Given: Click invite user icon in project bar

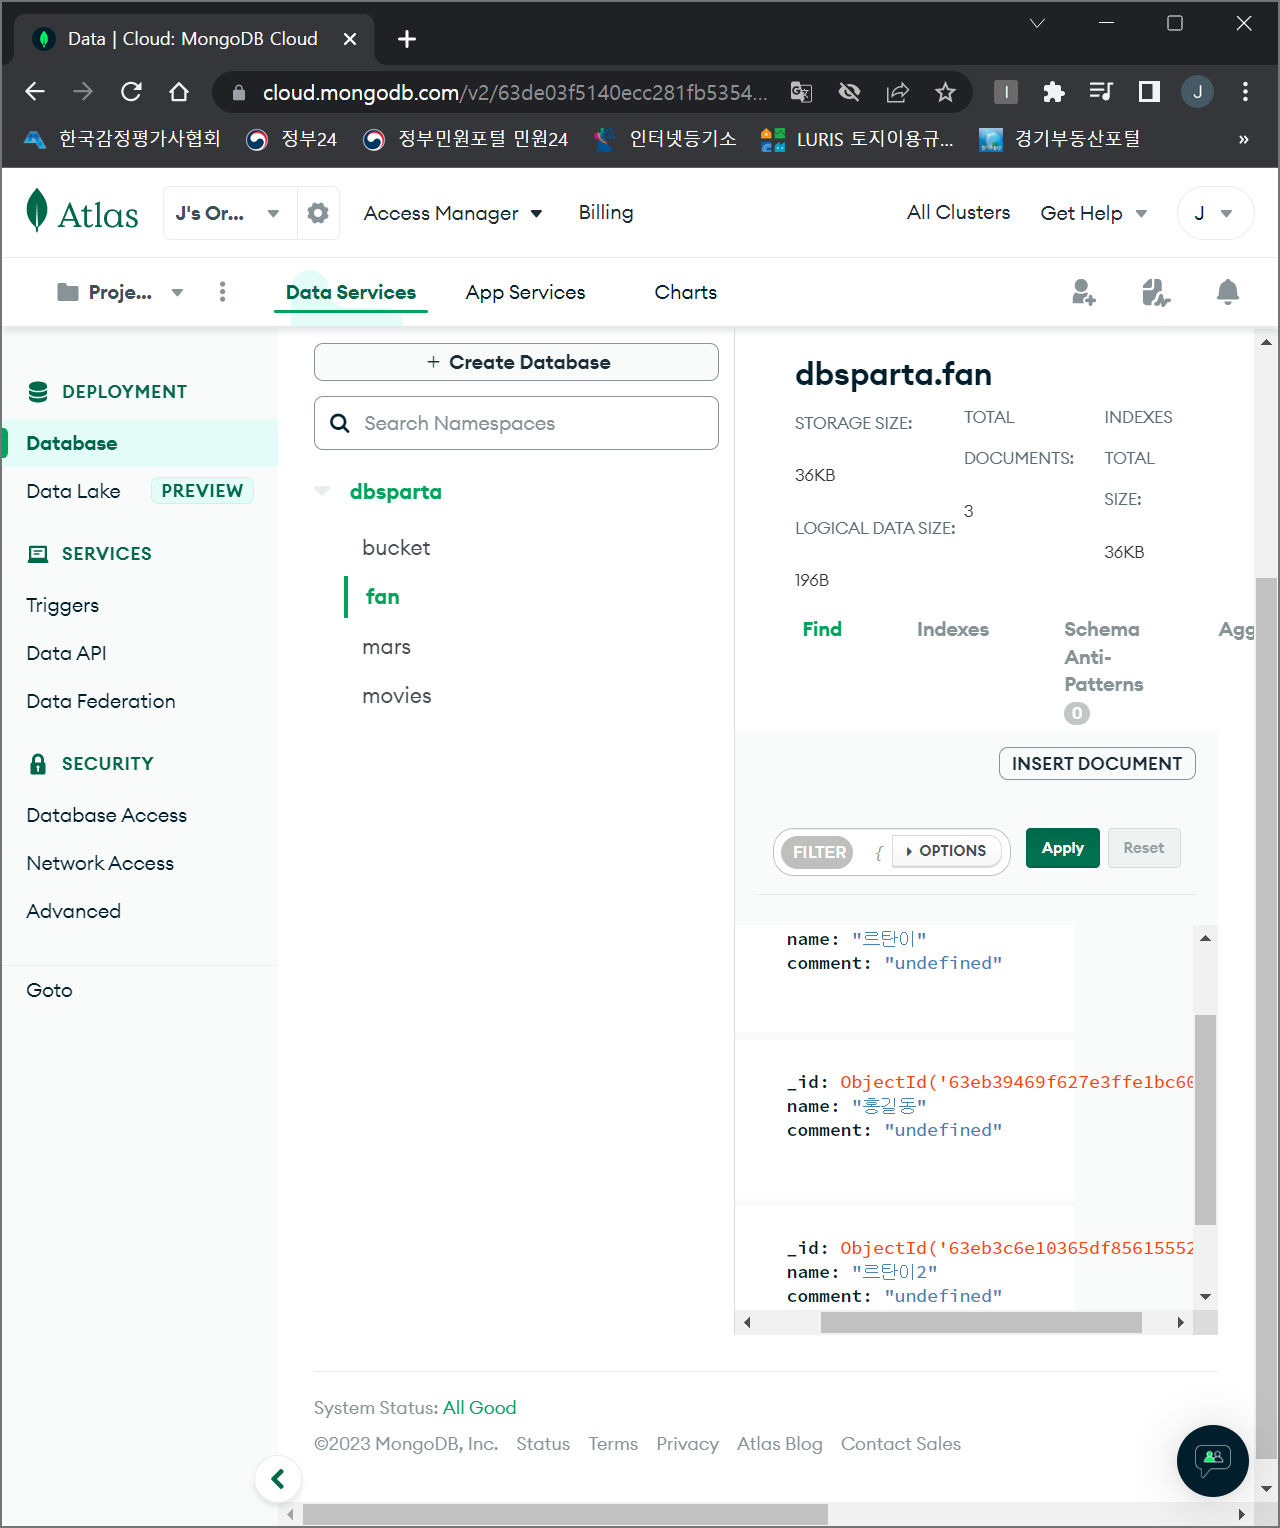Looking at the screenshot, I should tap(1083, 292).
